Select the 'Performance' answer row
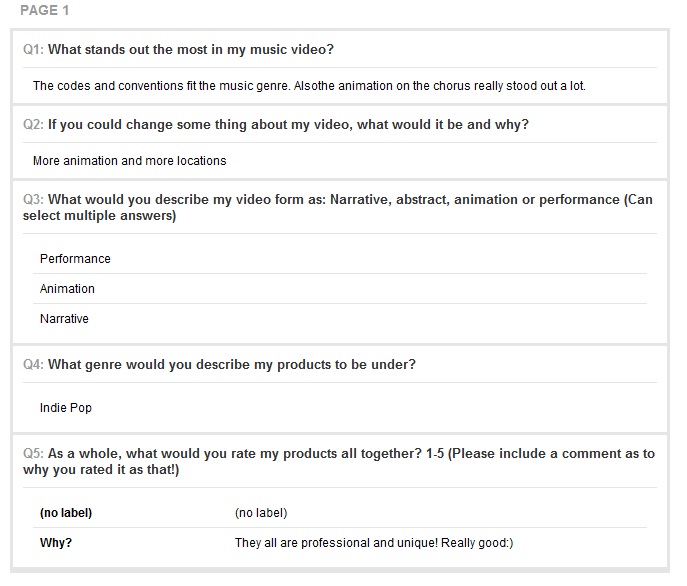 (340, 259)
